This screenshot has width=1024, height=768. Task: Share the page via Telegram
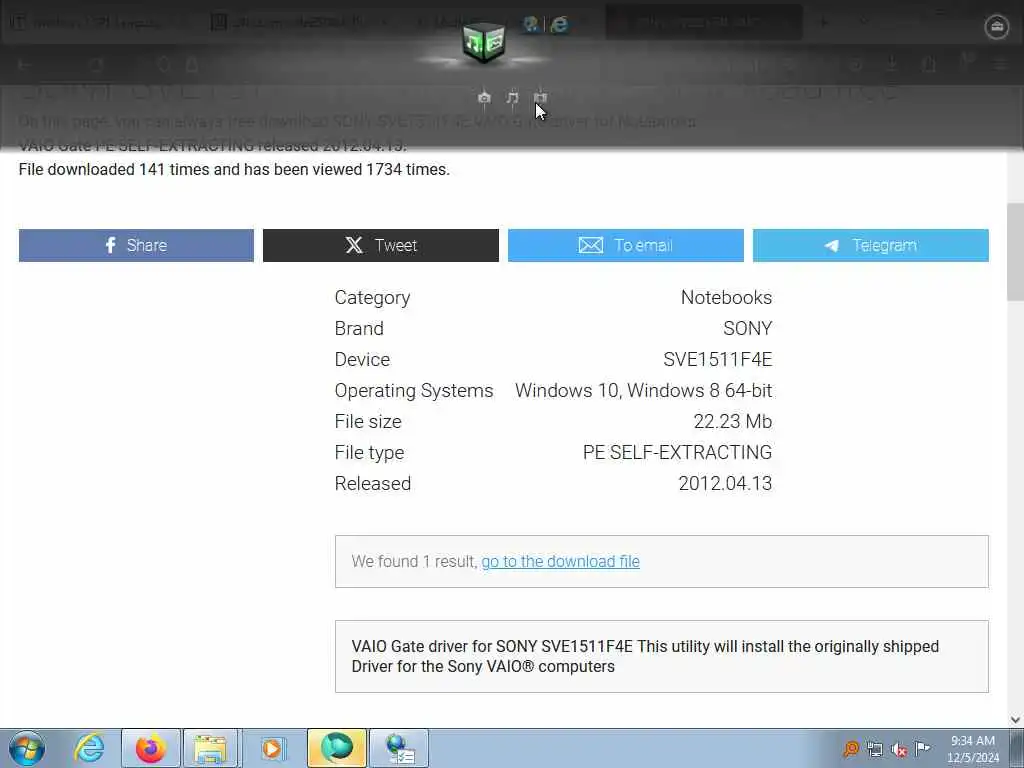coord(871,246)
